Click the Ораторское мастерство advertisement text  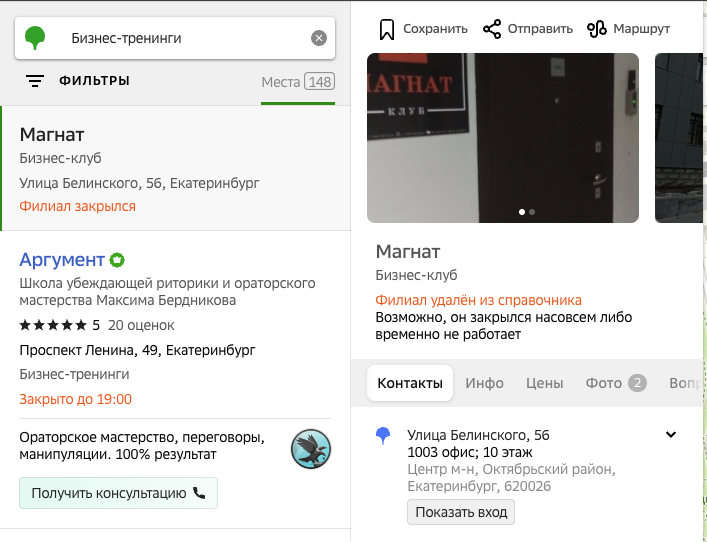[142, 446]
